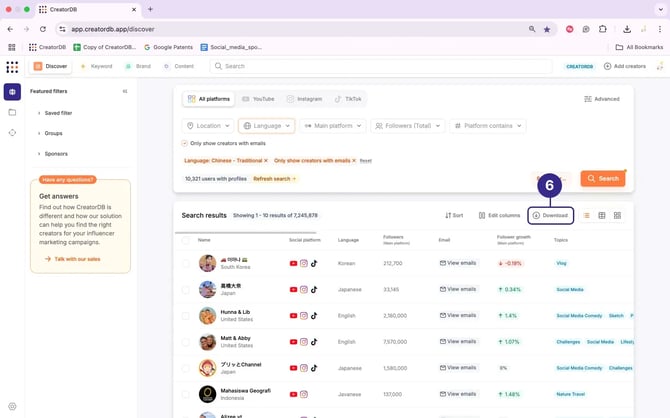This screenshot has height=418, width=670.
Task: Click the top Search input field
Action: 380,66
